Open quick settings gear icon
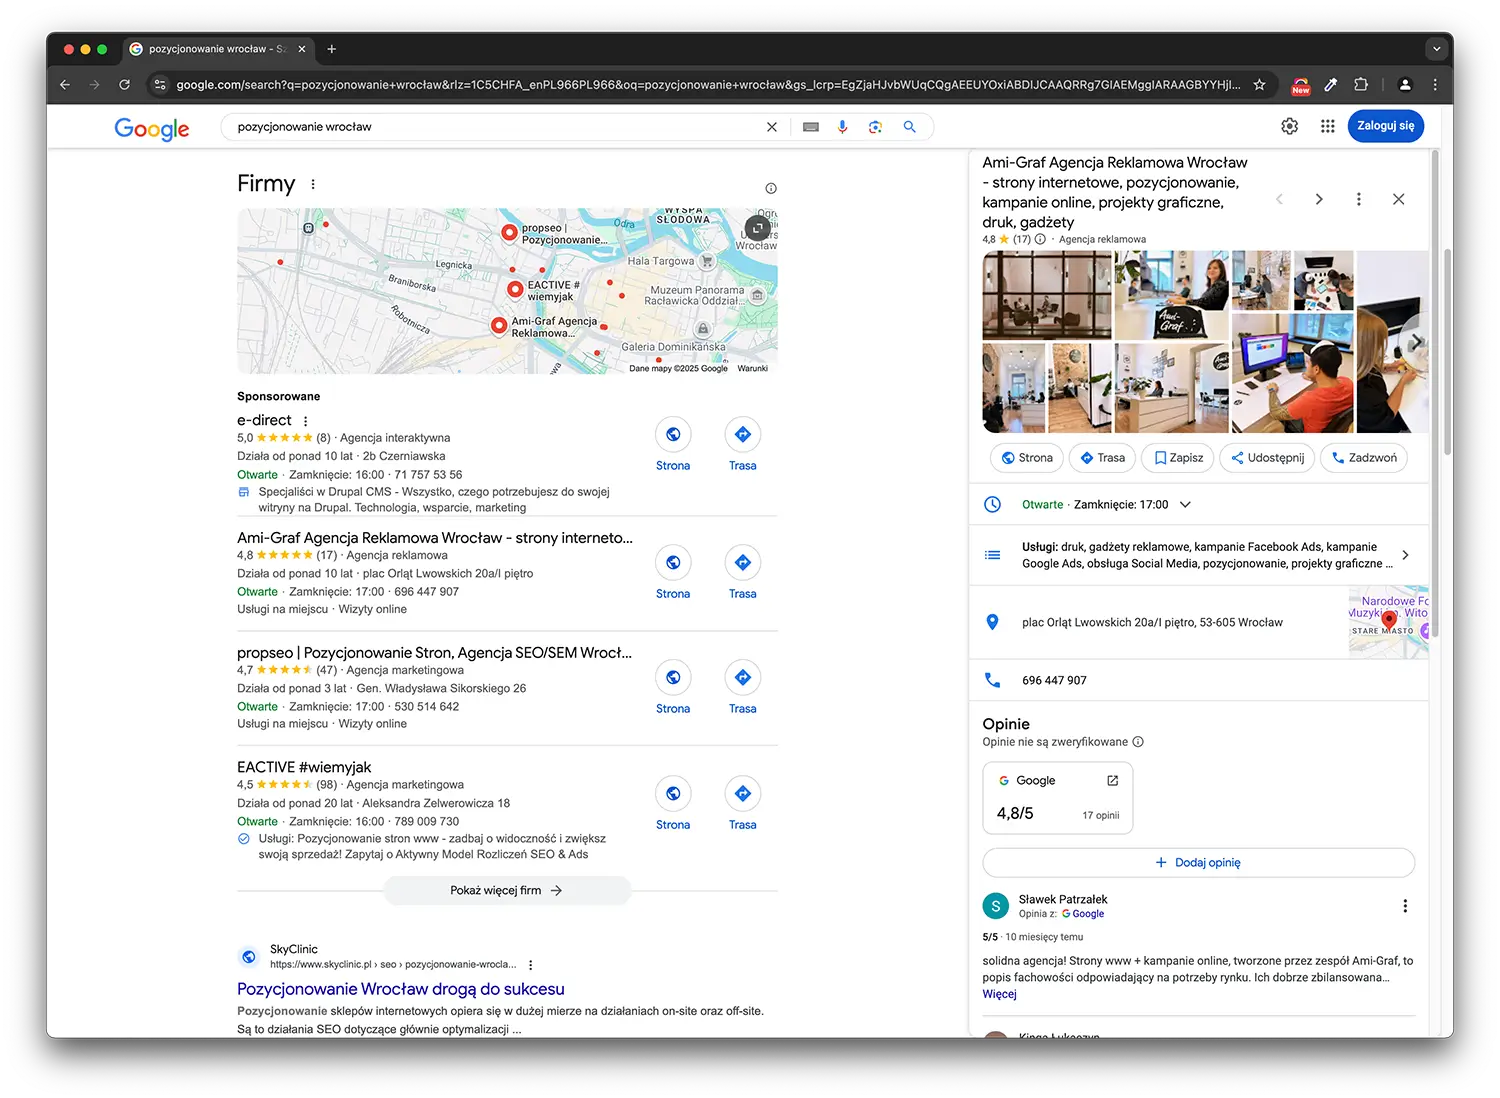 [1289, 126]
